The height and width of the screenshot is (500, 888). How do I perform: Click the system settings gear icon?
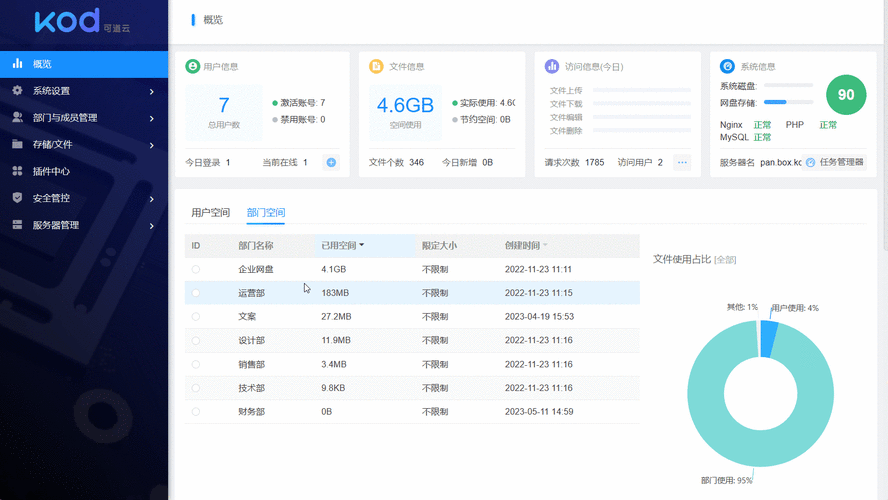(x=18, y=90)
